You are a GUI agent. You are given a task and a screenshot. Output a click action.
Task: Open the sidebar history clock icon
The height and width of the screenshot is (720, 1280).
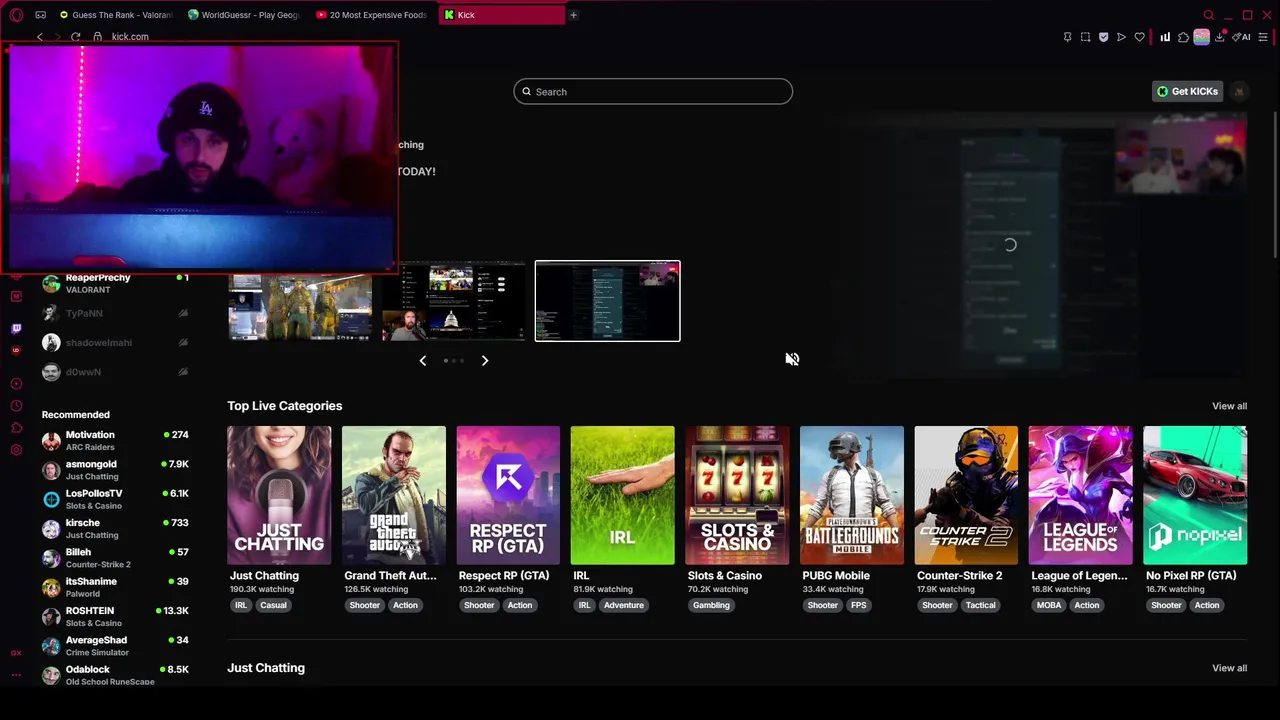pos(16,406)
